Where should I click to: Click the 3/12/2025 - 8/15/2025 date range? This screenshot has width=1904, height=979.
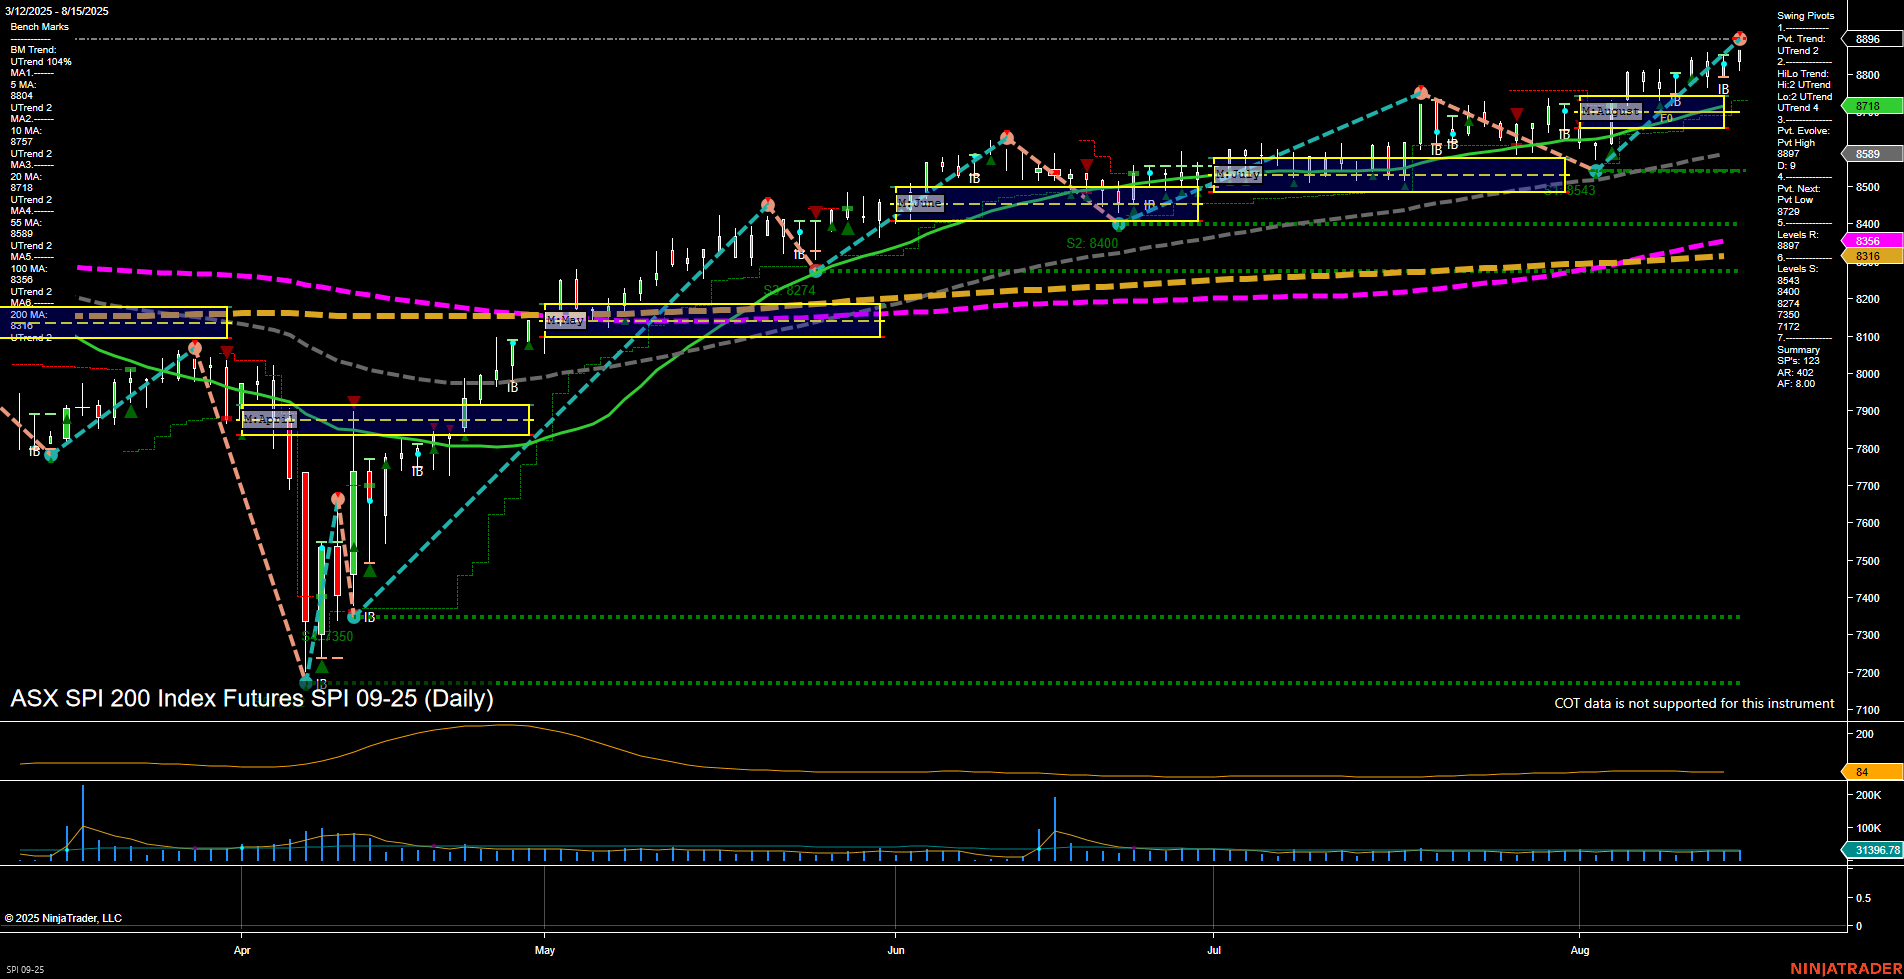tap(57, 11)
